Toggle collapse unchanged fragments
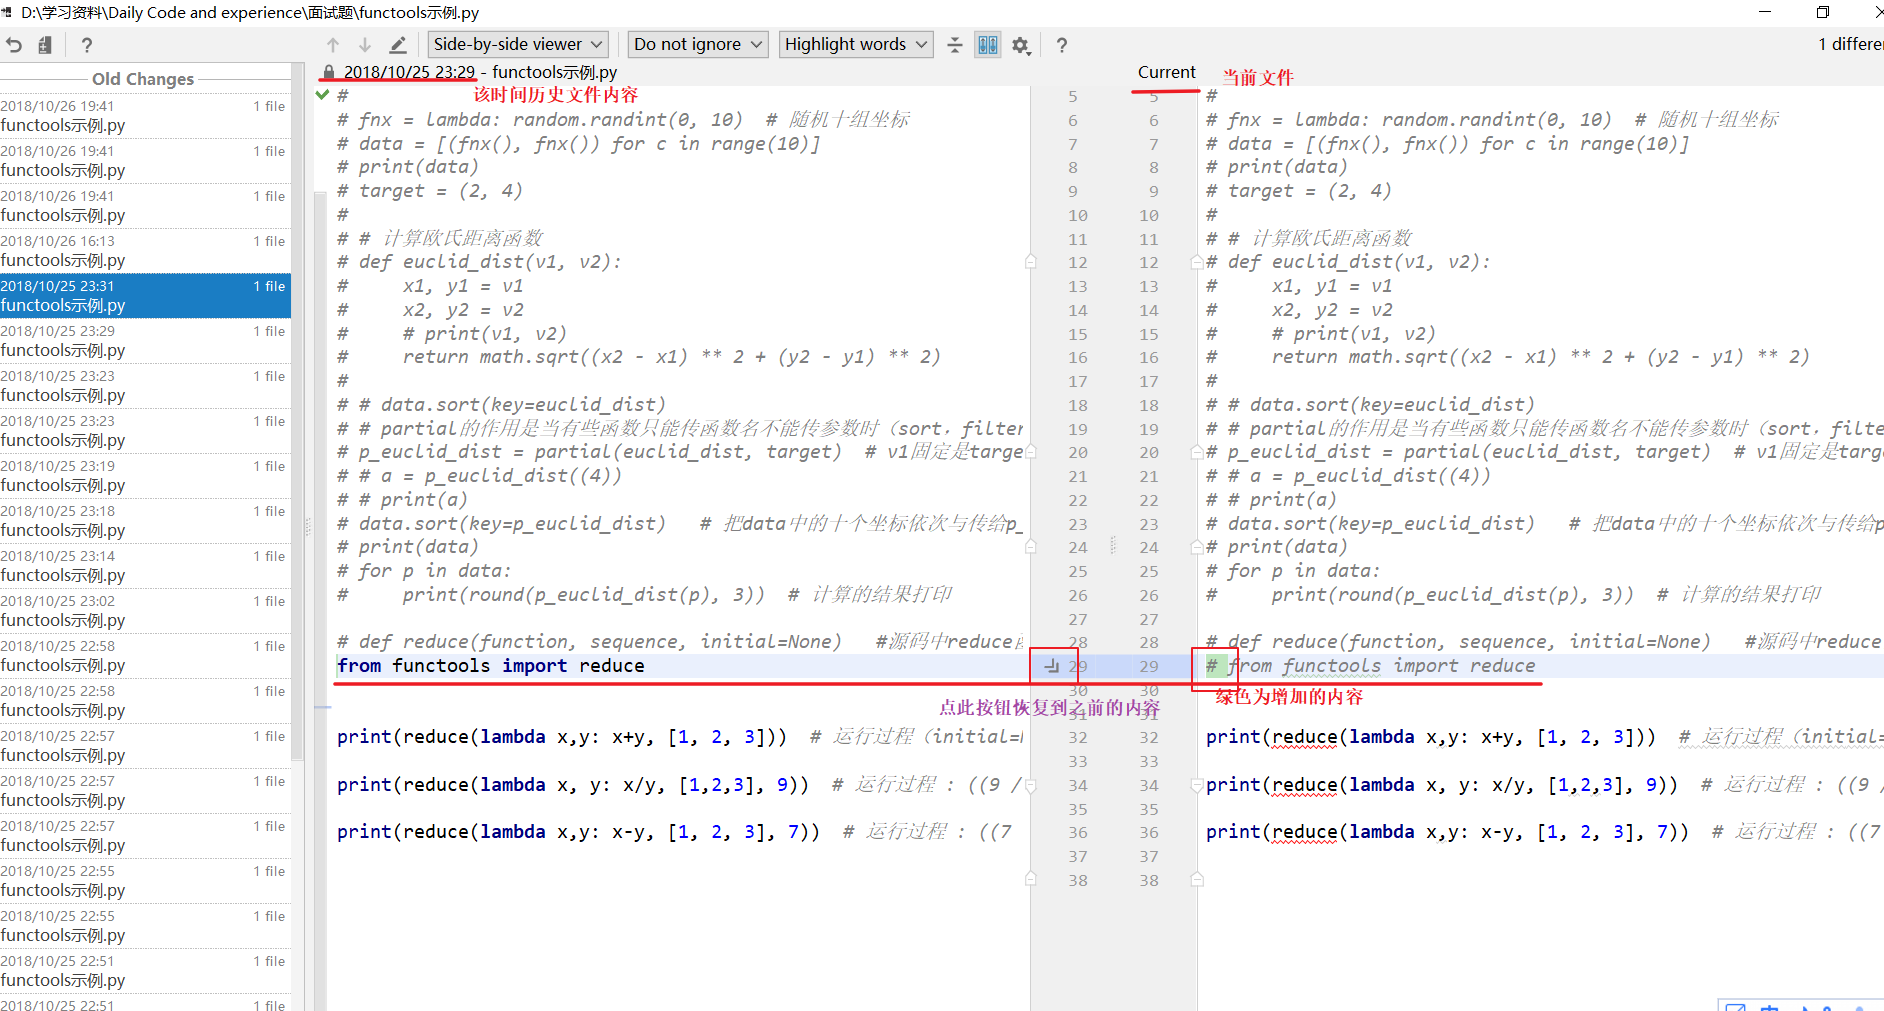This screenshot has height=1011, width=1884. point(954,44)
